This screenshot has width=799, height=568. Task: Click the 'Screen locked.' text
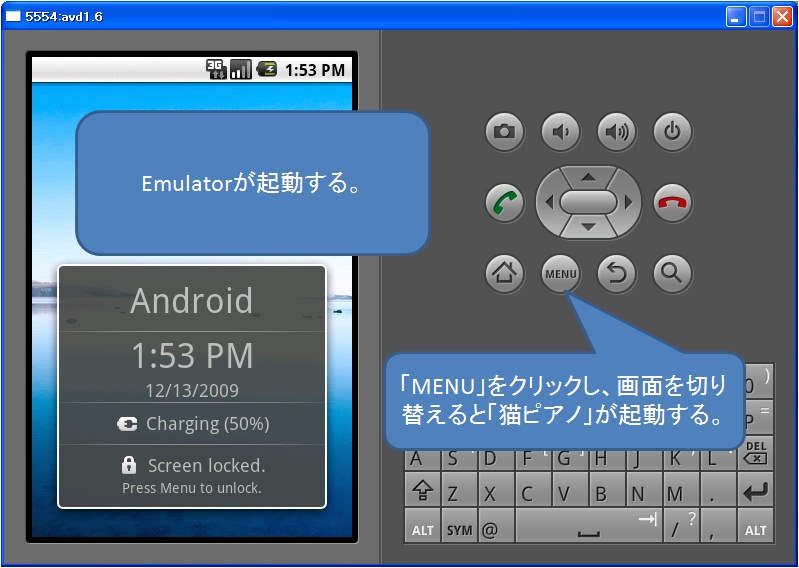pos(206,465)
